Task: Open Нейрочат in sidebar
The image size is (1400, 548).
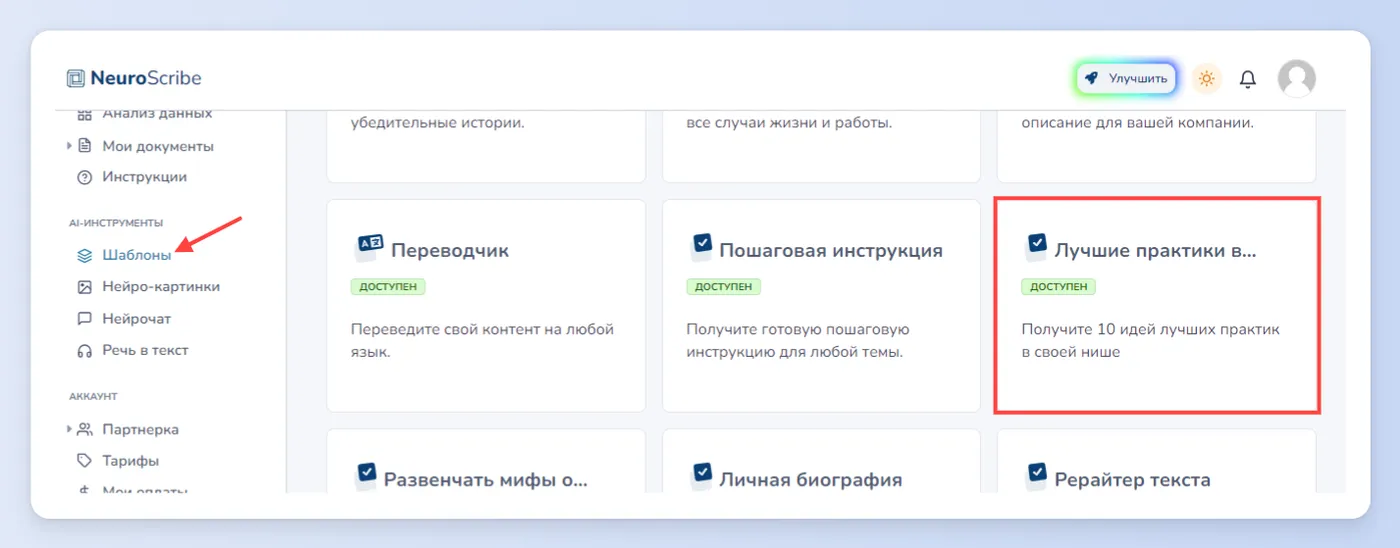Action: pyautogui.click(x=136, y=319)
